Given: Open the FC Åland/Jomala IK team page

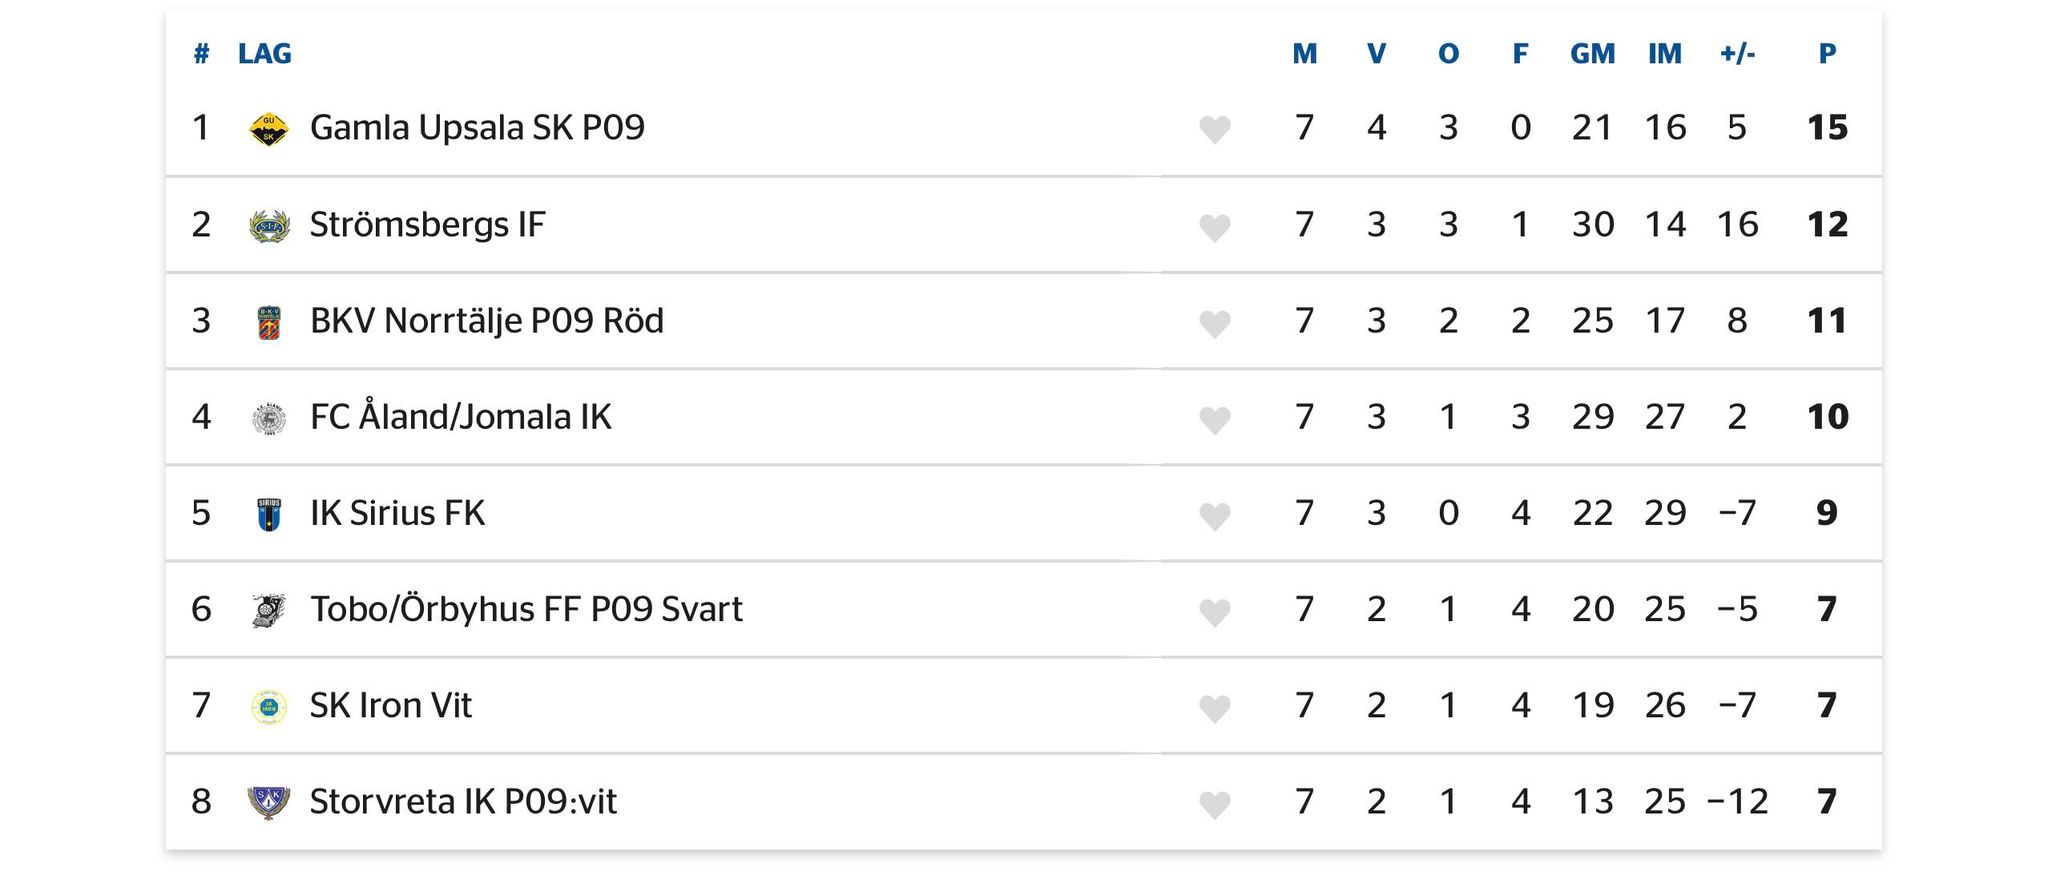Looking at the screenshot, I should 460,417.
